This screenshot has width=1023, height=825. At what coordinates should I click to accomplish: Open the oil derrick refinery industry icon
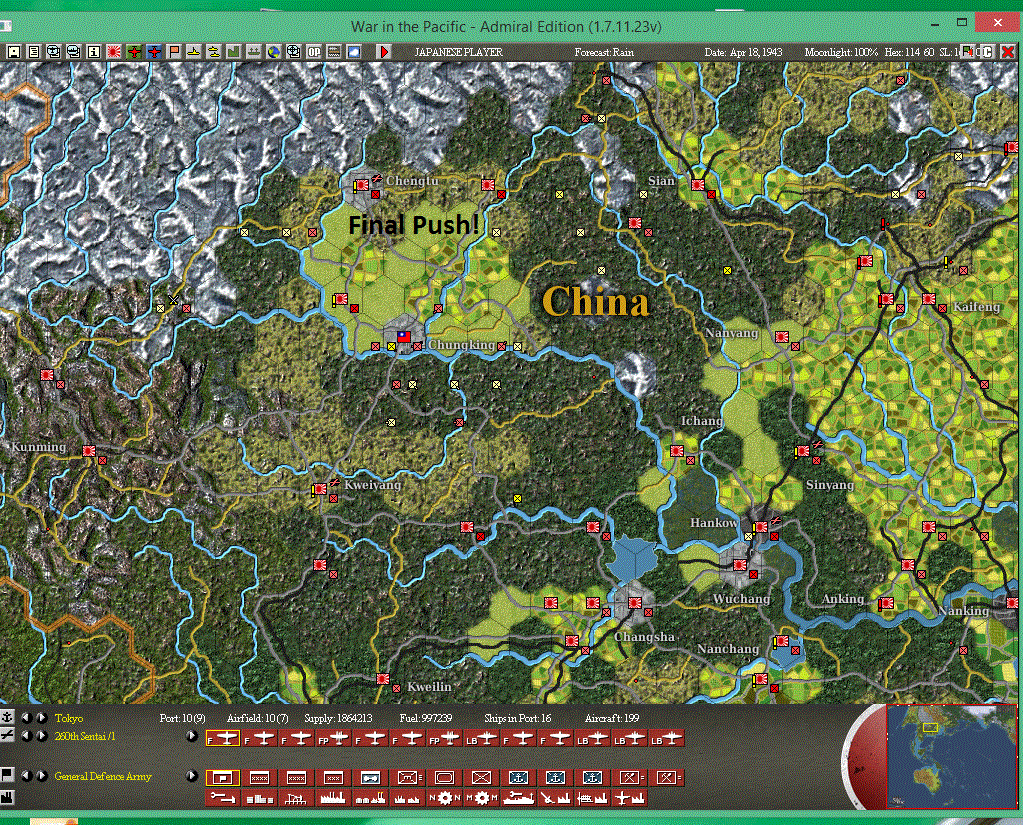[296, 797]
